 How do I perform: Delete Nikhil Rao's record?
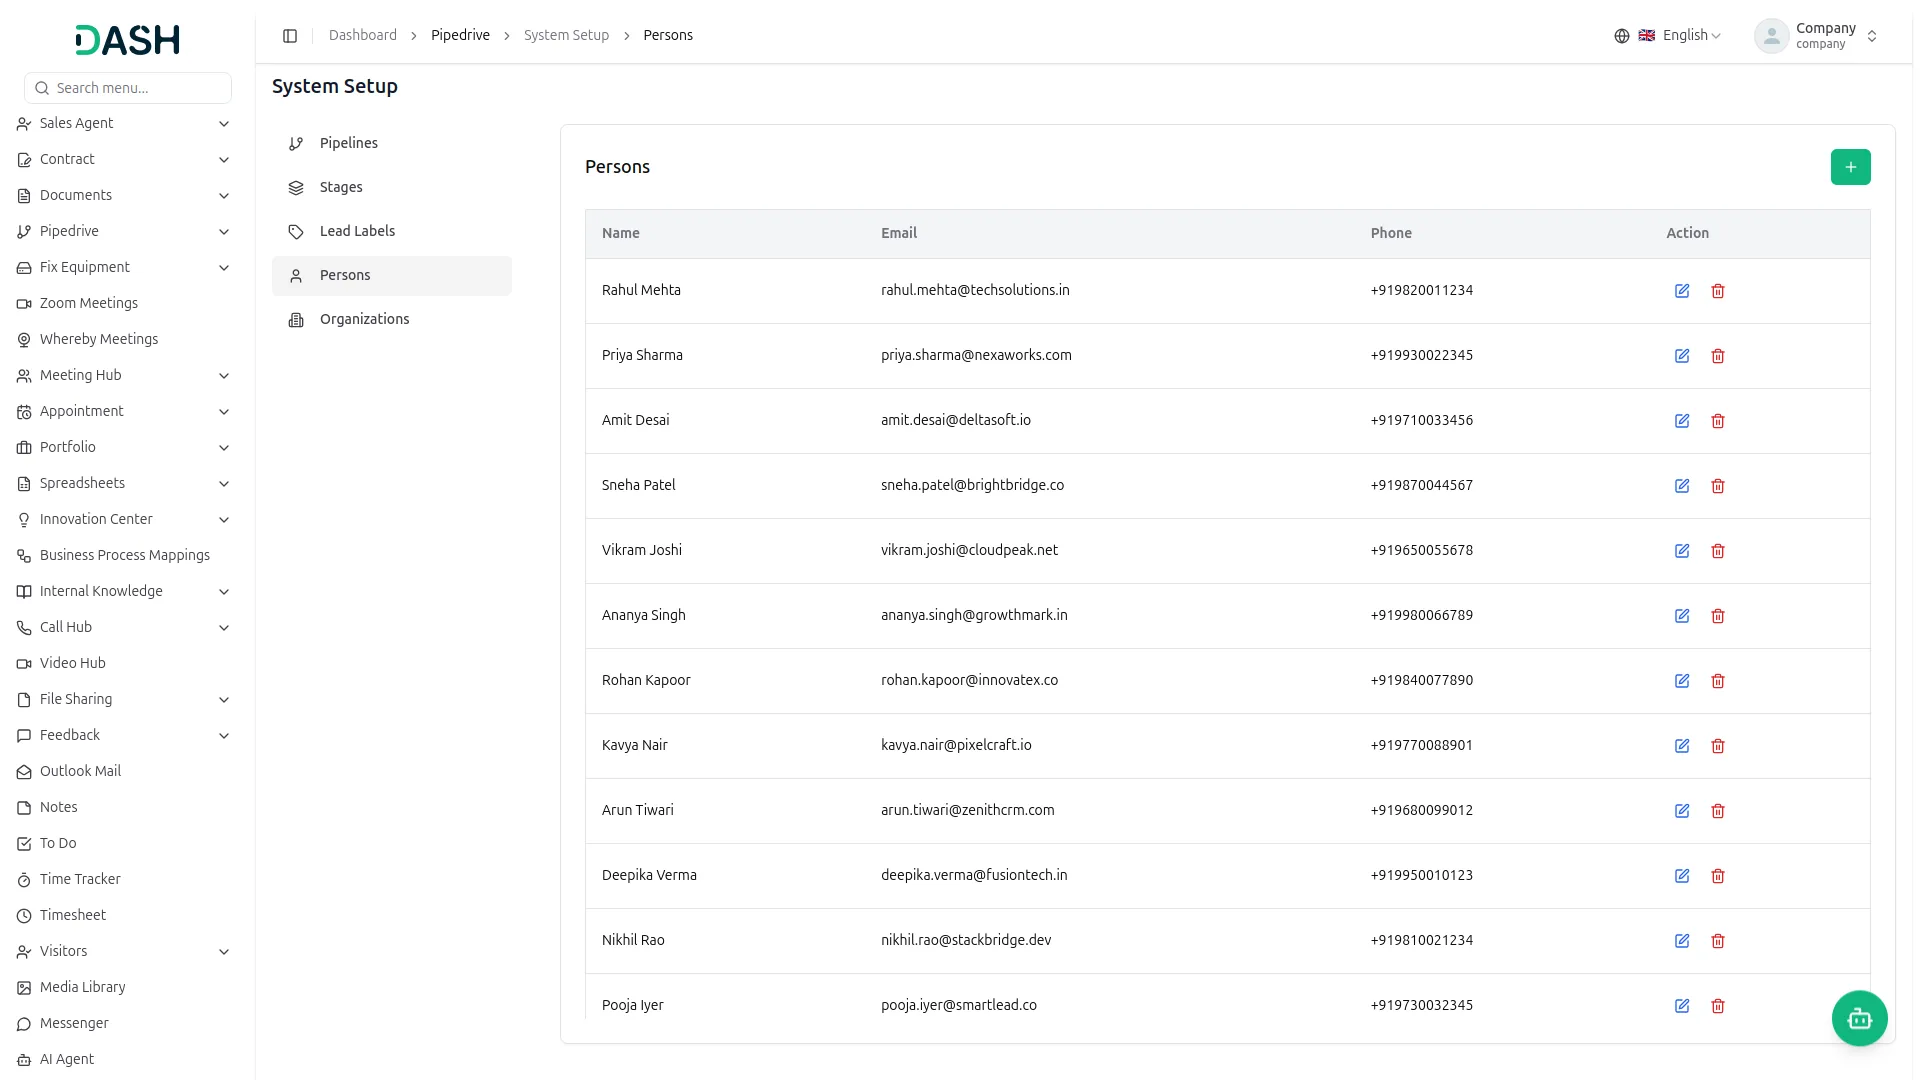(x=1718, y=941)
